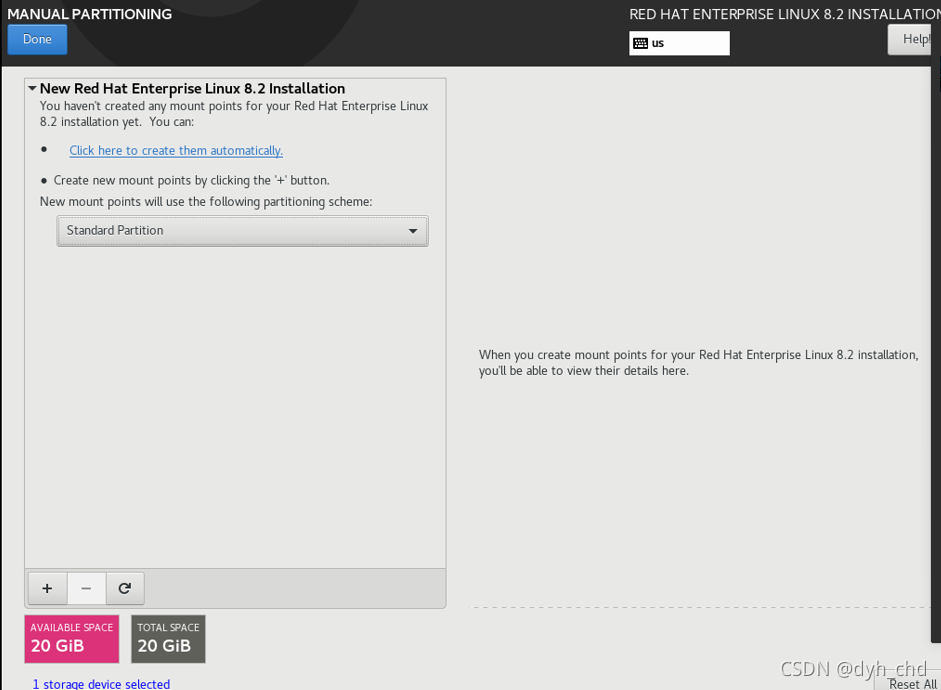Click the plus button to add mount point
Screen dimensions: 941x690
47,589
